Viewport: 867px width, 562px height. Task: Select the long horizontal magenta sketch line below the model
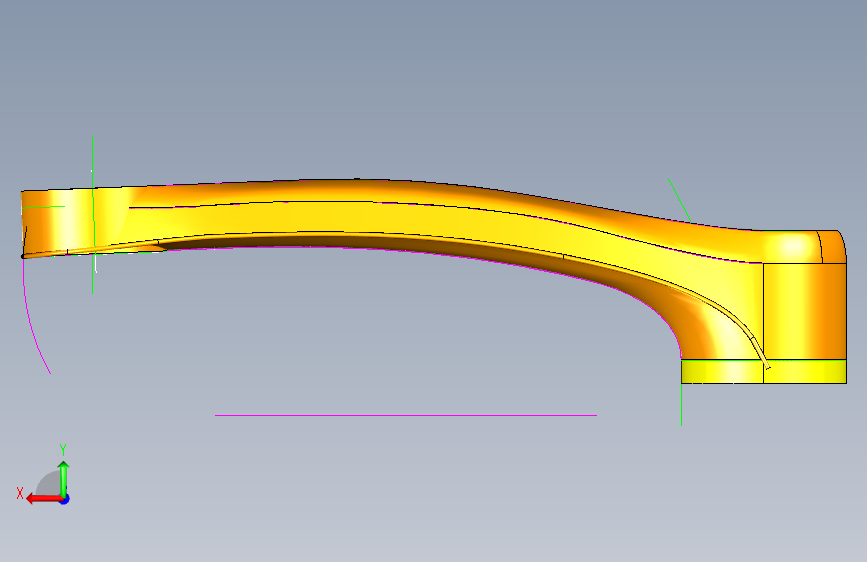406,415
